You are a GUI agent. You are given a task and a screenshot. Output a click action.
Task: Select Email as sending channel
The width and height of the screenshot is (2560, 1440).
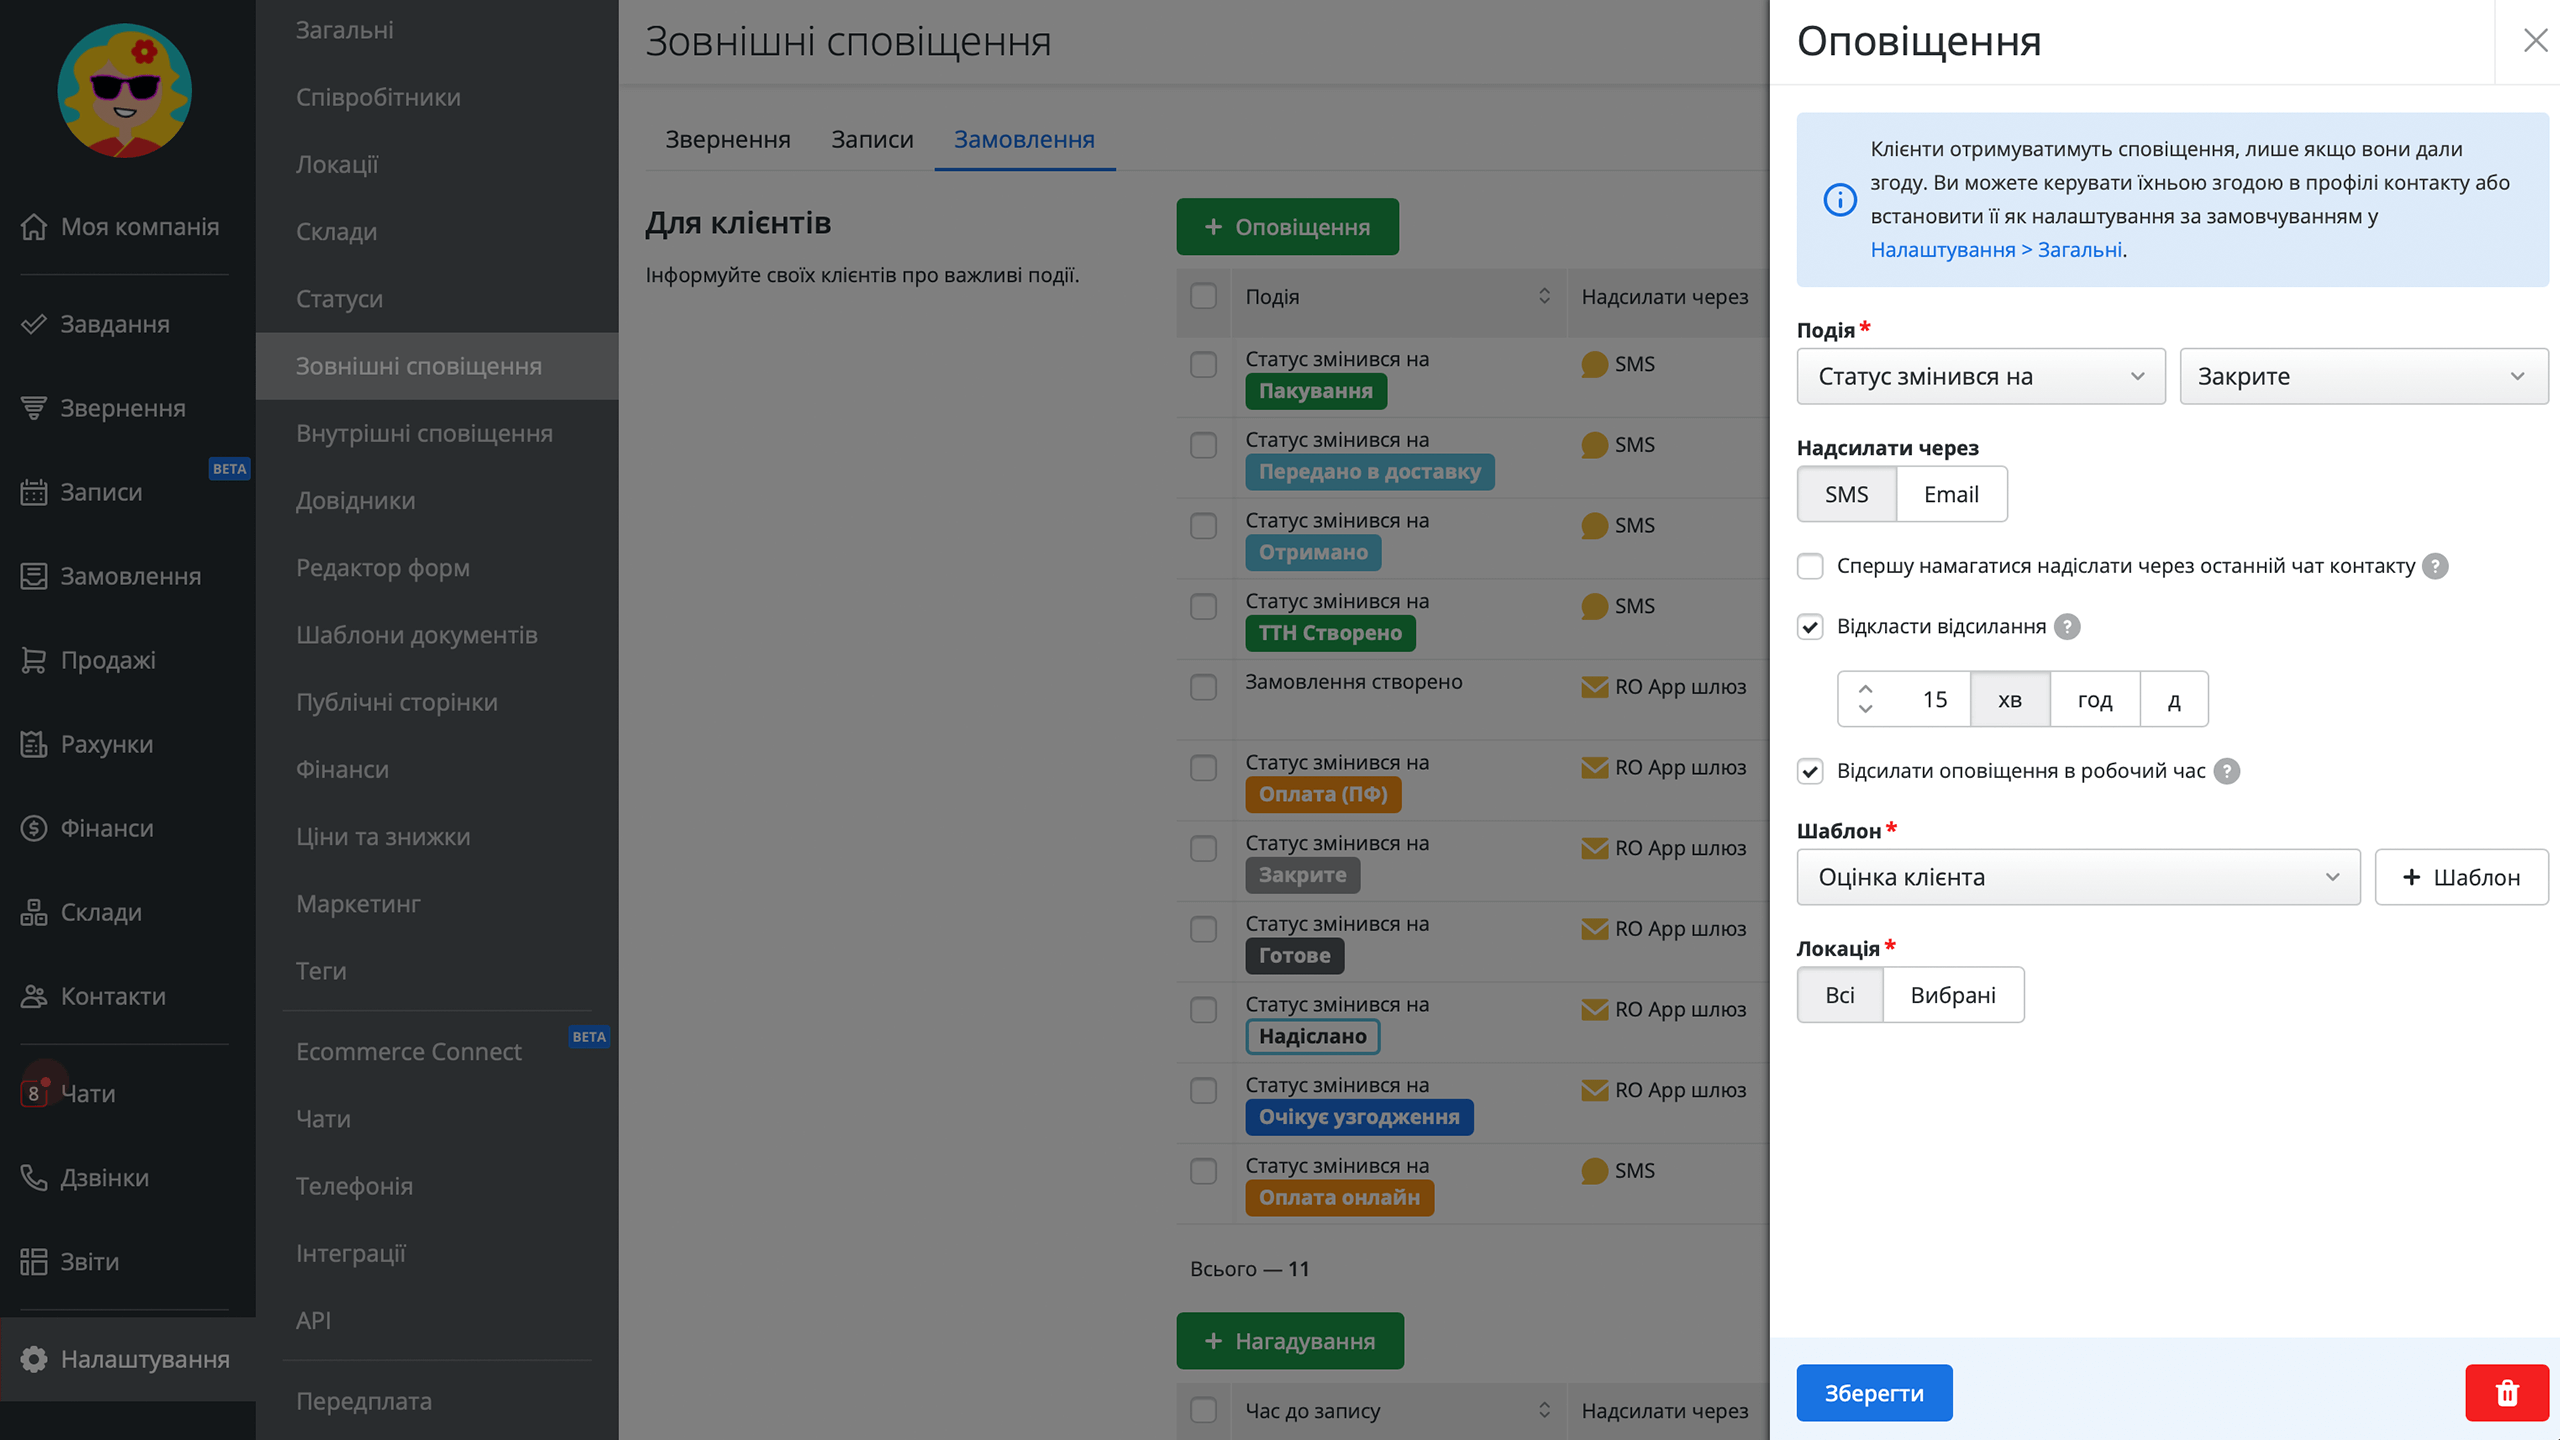click(1950, 494)
